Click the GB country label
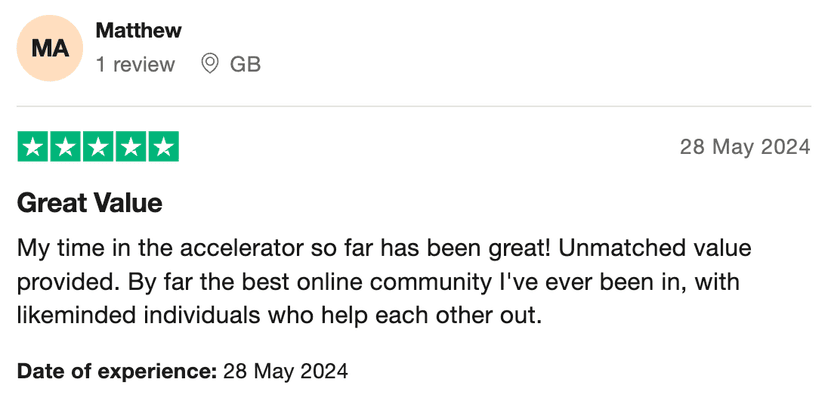The width and height of the screenshot is (828, 400). 245,65
